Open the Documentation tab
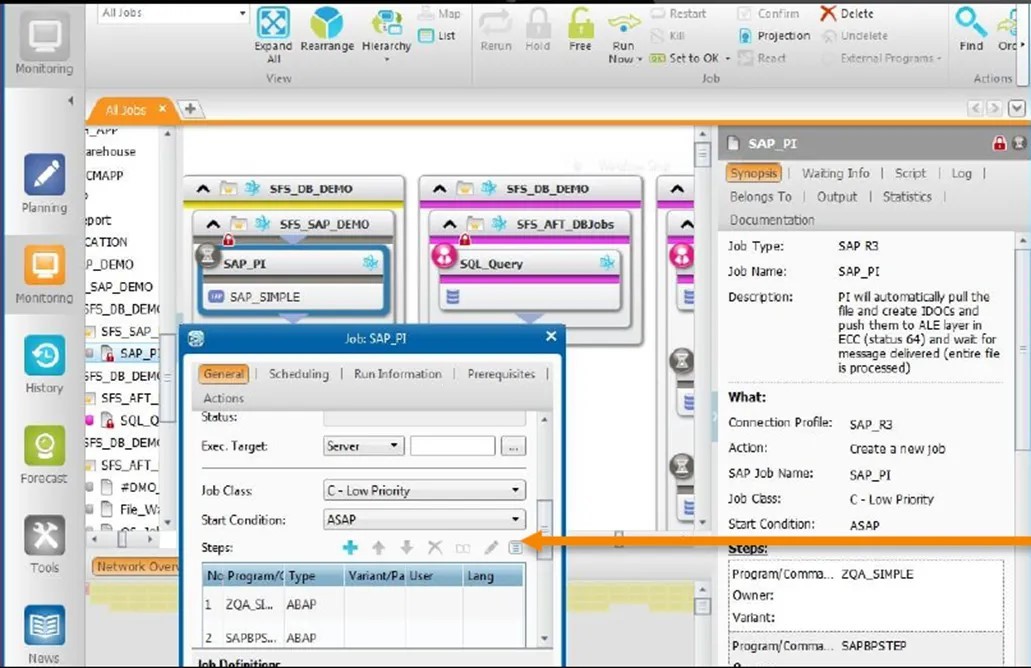This screenshot has width=1031, height=668. click(x=772, y=220)
